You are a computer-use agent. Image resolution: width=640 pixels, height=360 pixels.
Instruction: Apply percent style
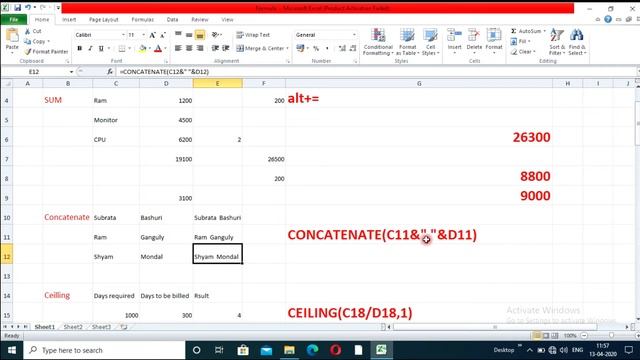tap(316, 49)
